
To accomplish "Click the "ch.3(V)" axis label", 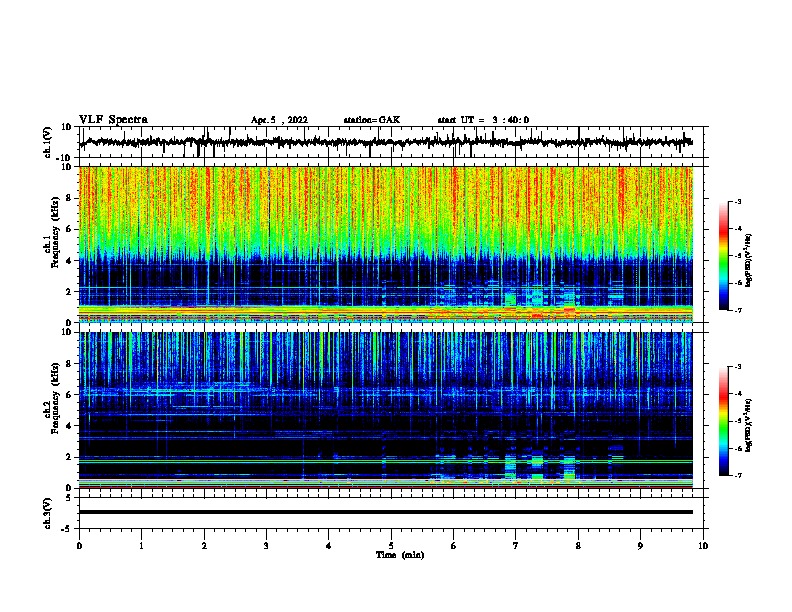I will (48, 513).
